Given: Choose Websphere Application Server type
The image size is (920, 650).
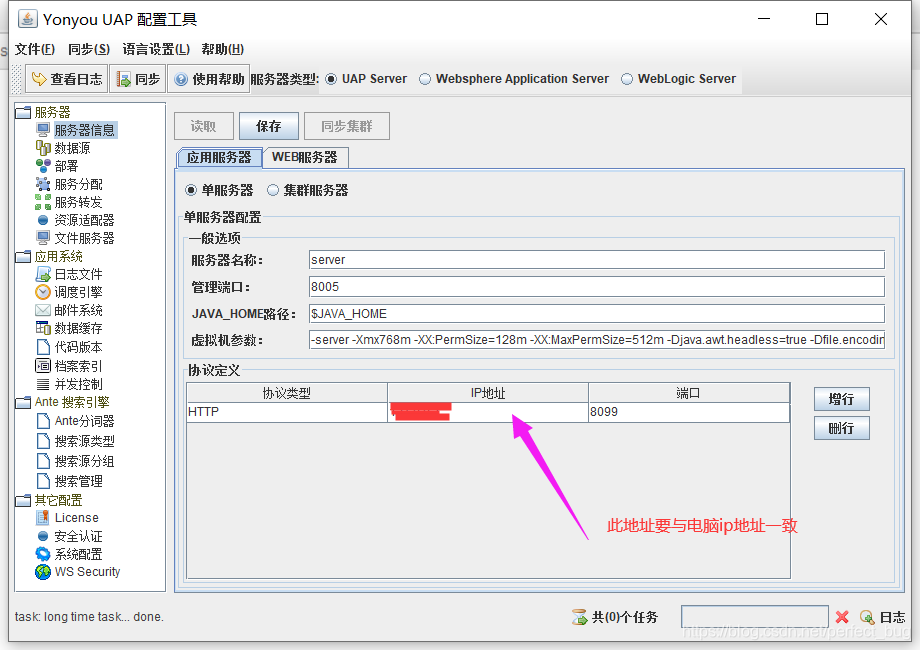Looking at the screenshot, I should coord(425,79).
